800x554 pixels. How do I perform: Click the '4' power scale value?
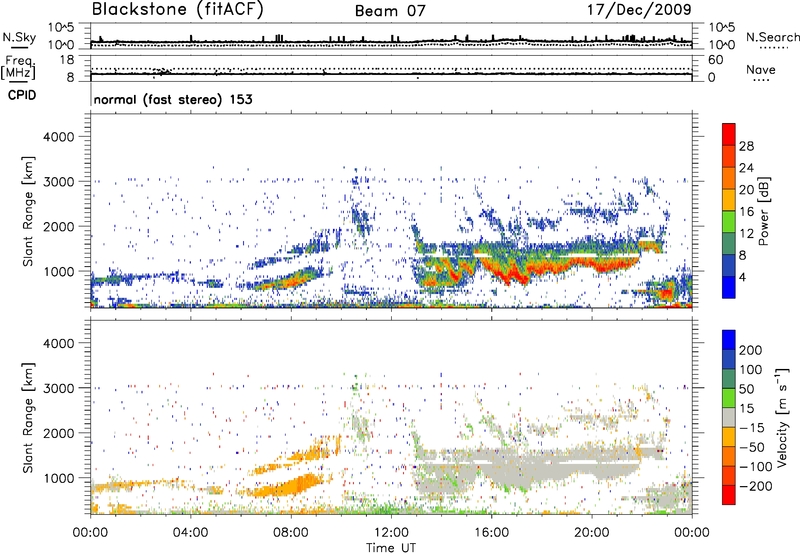tap(743, 278)
